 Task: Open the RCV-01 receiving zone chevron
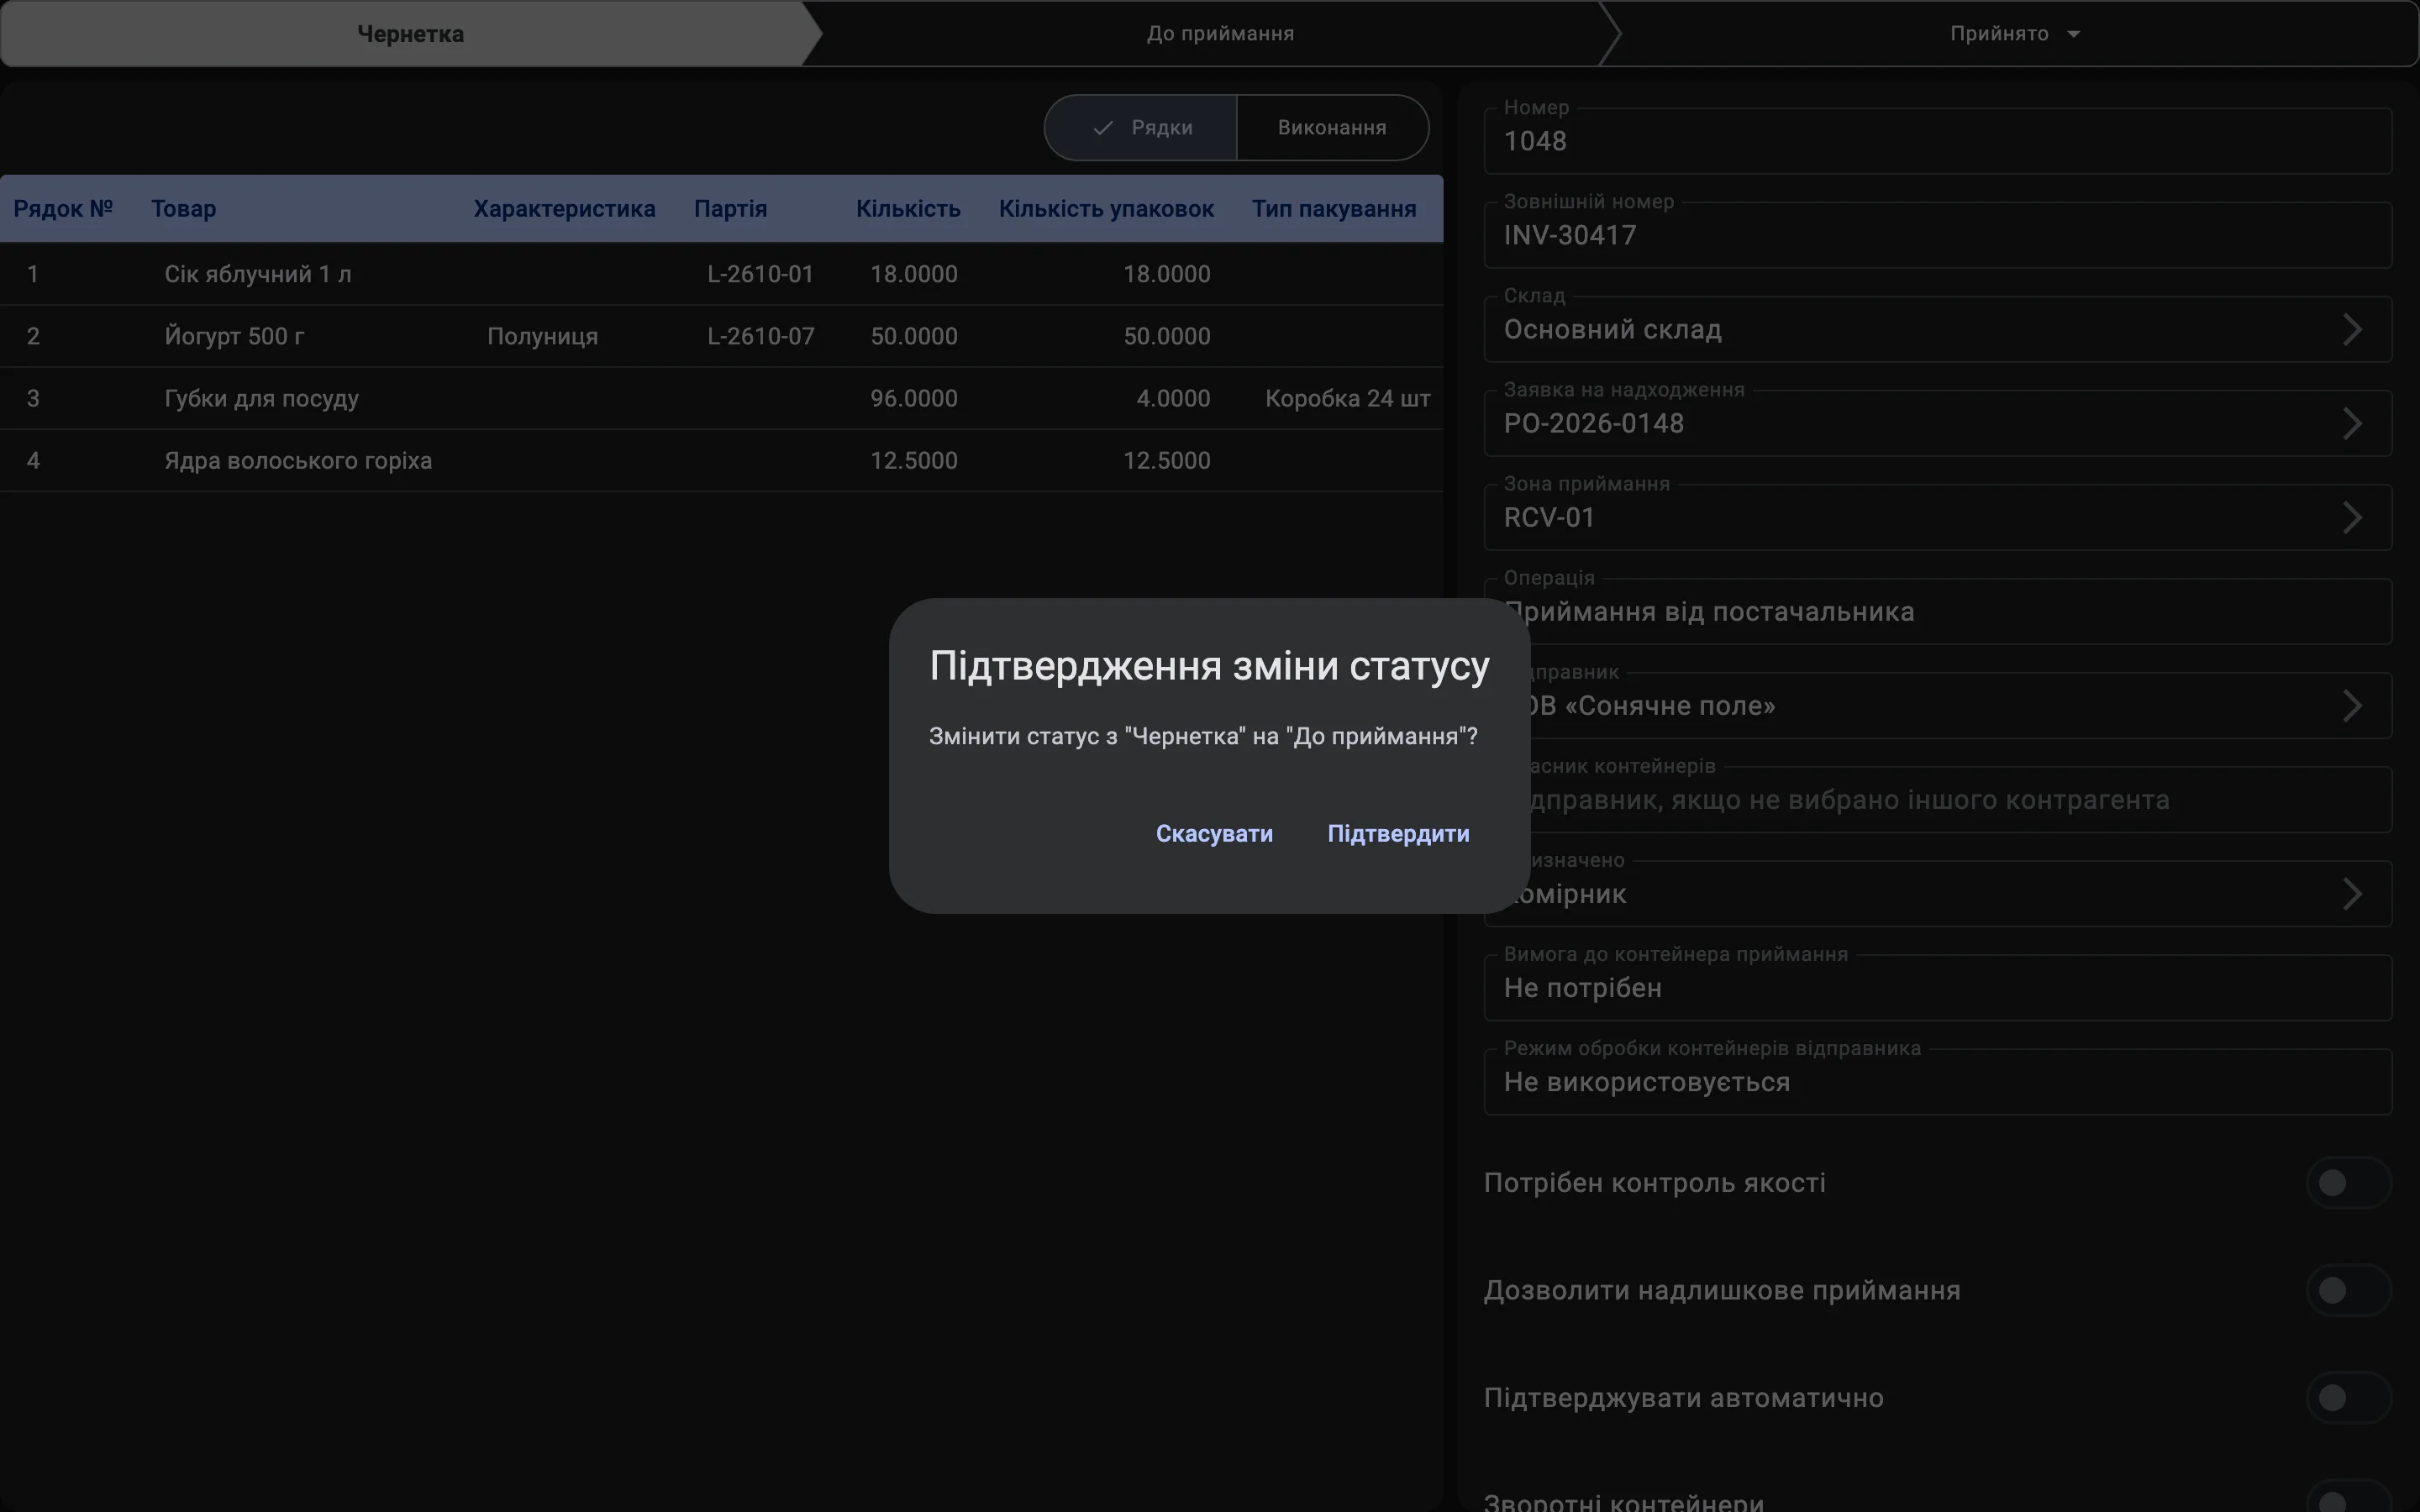(x=2352, y=518)
